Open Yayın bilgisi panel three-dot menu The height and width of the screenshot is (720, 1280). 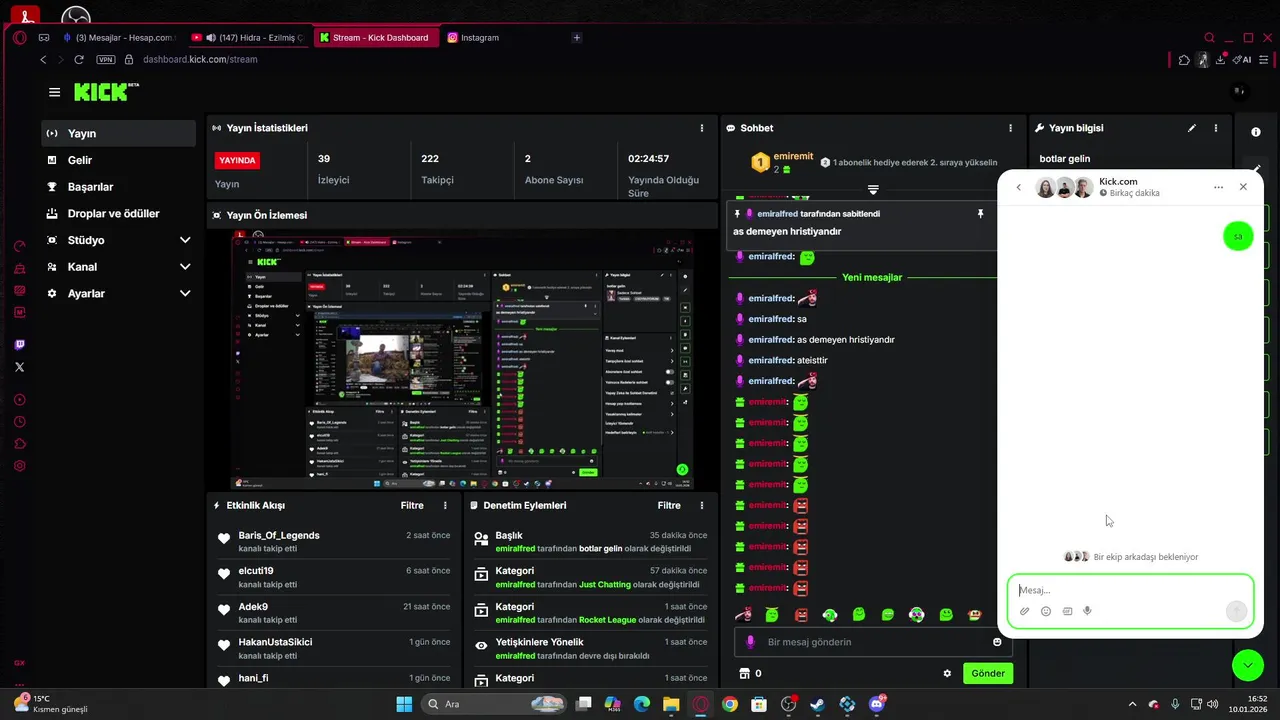(1216, 128)
